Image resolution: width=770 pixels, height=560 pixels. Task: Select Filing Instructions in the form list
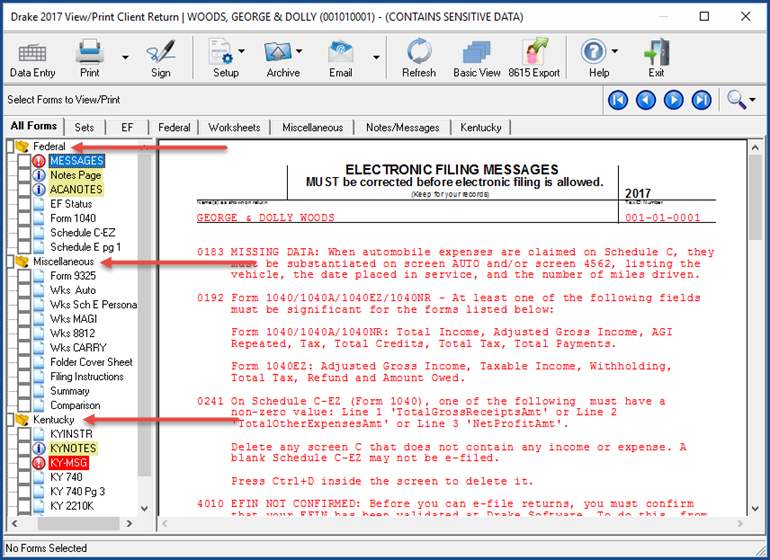tap(87, 377)
